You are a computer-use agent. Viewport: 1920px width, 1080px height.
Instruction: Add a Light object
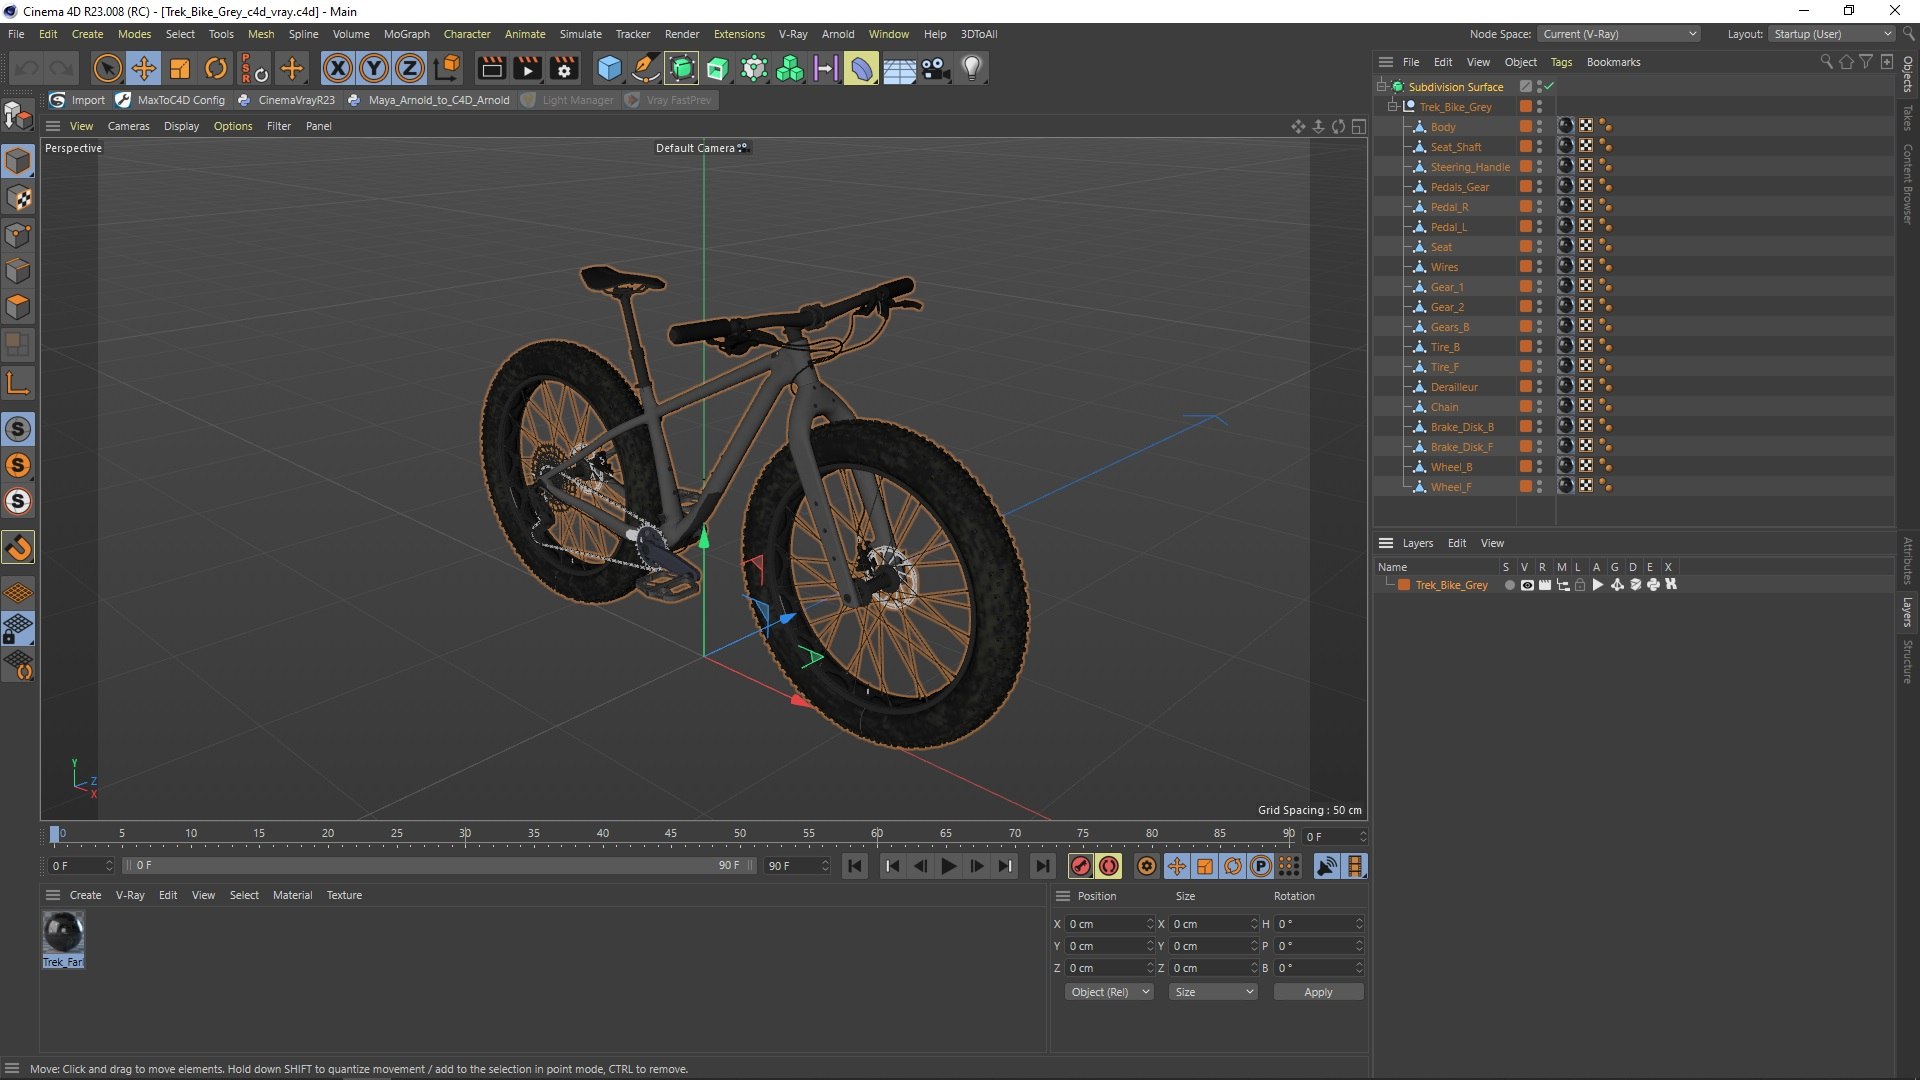point(972,69)
